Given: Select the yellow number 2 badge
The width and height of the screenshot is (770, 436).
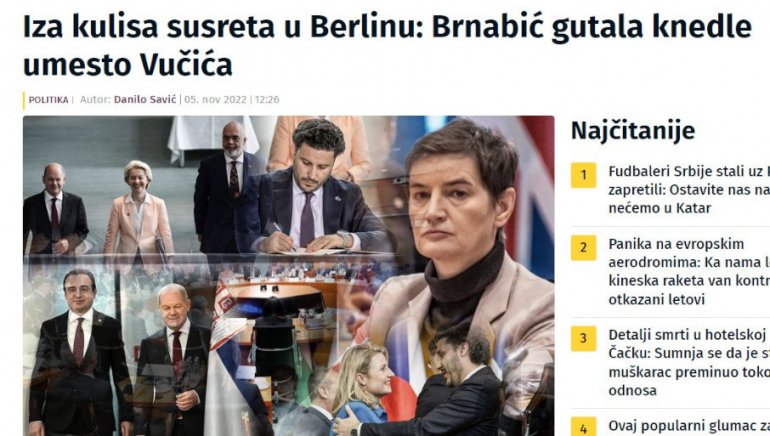Looking at the screenshot, I should pyautogui.click(x=583, y=247).
